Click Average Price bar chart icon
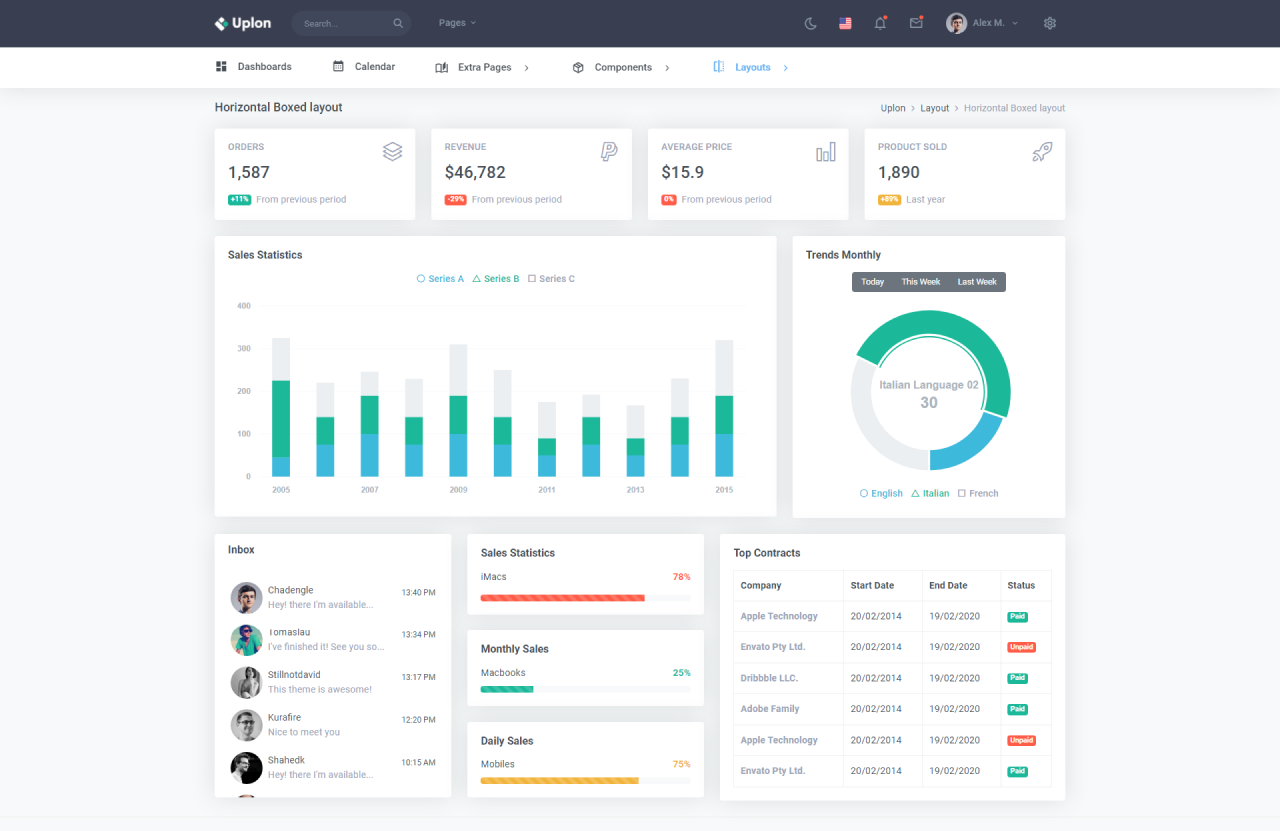 pos(826,151)
